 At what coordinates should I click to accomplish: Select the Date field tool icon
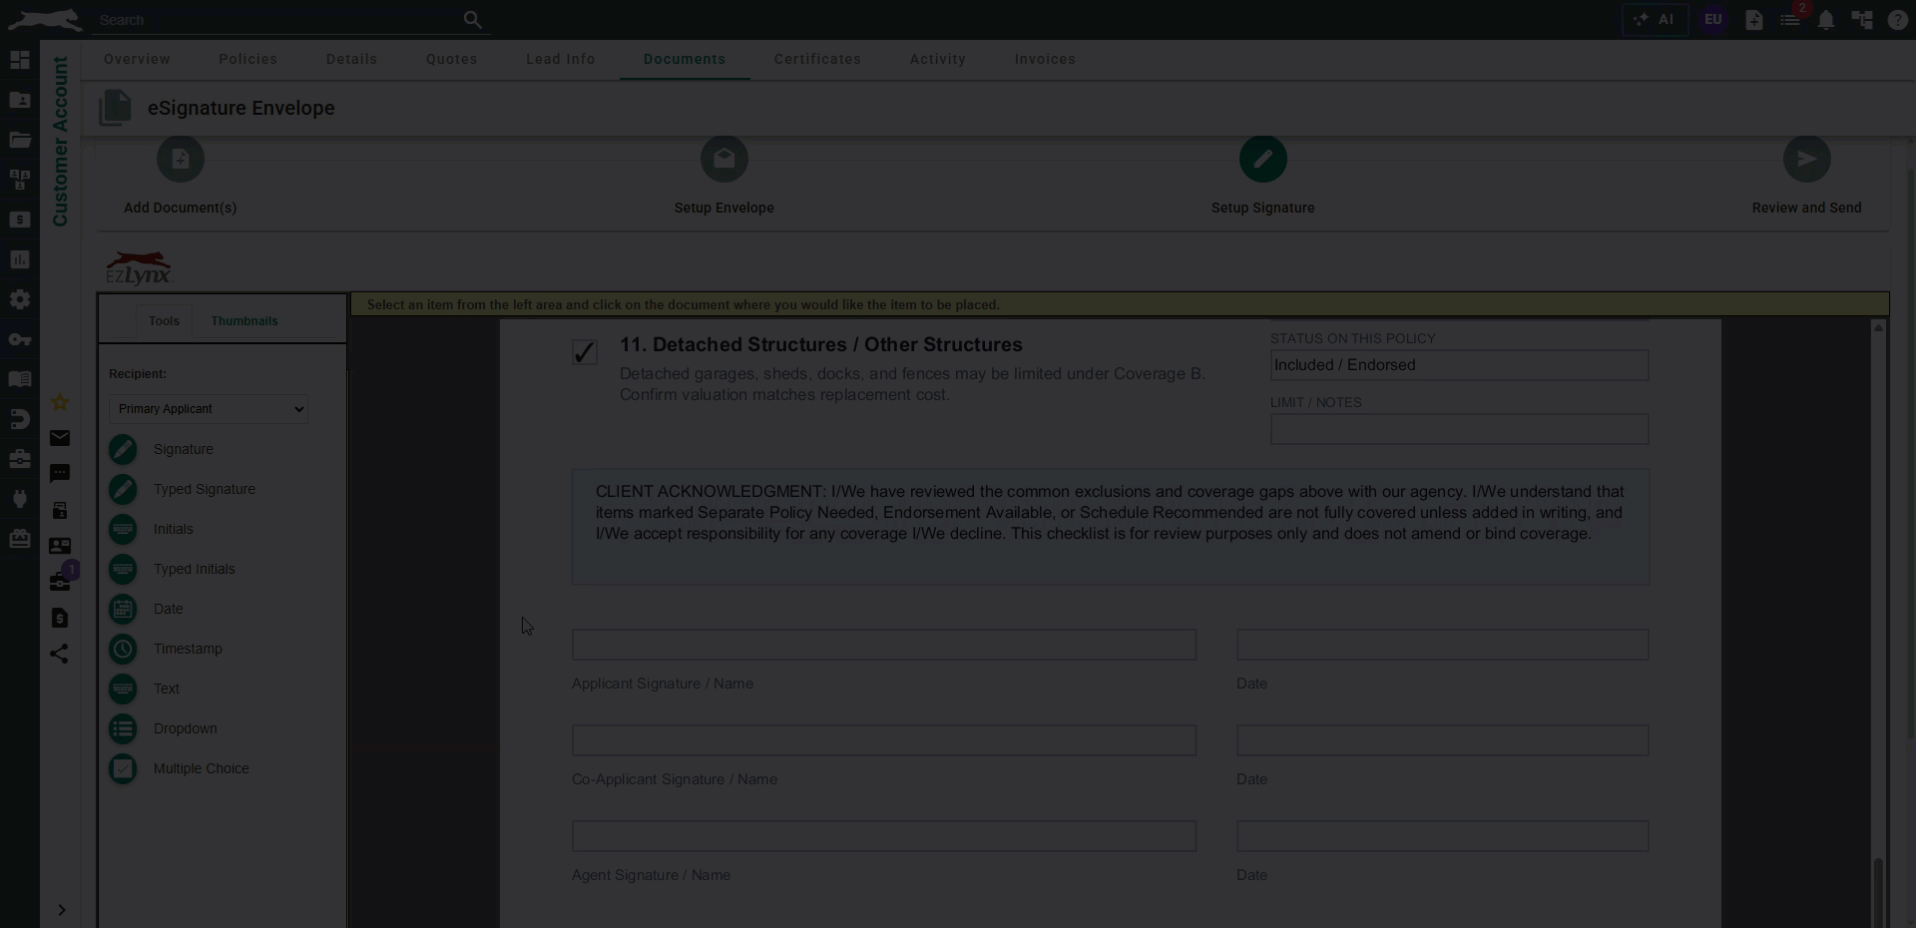[123, 609]
